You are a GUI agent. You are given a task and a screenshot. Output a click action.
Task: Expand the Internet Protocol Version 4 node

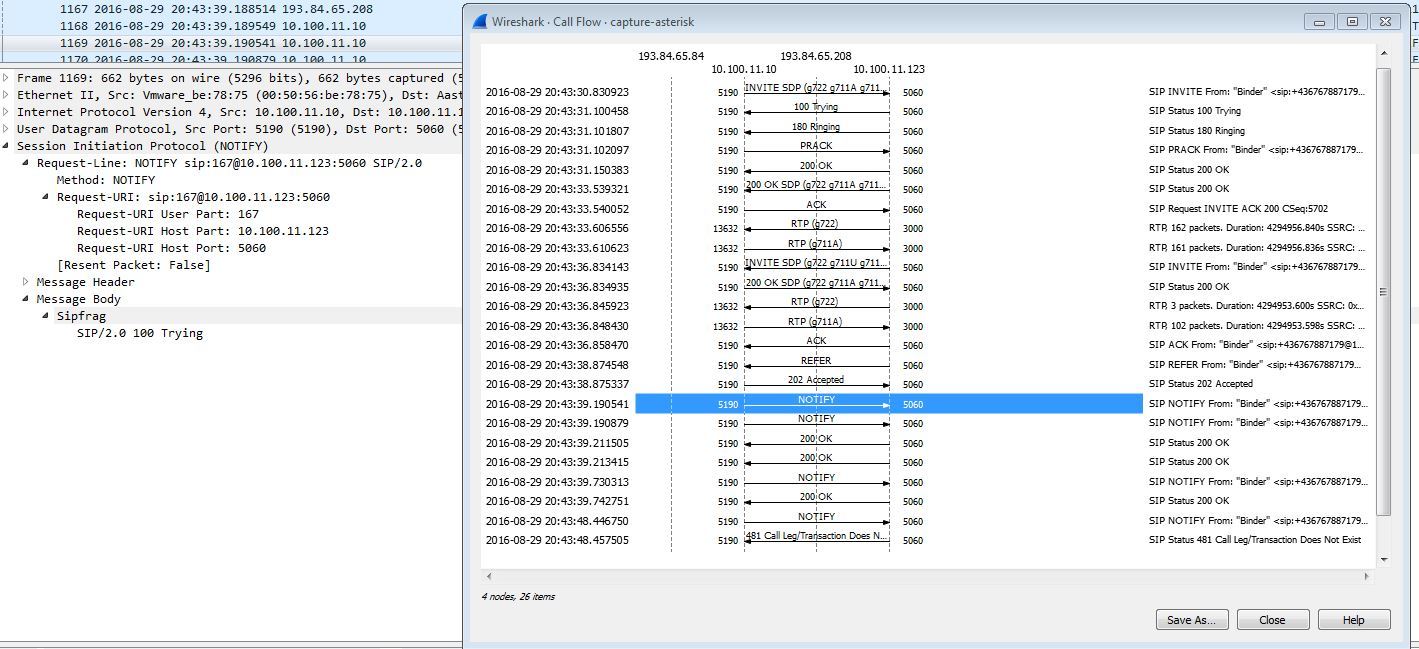8,112
